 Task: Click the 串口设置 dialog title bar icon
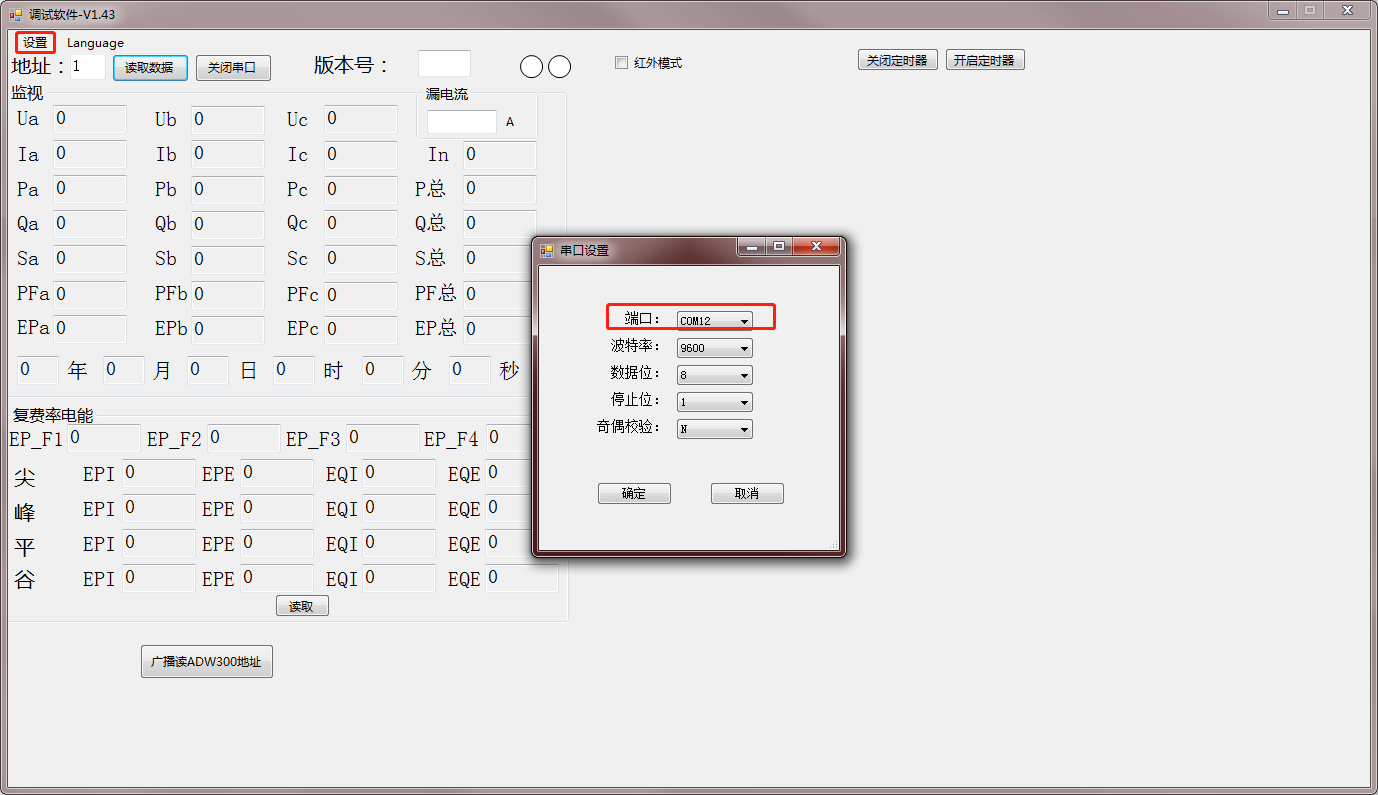coord(547,250)
